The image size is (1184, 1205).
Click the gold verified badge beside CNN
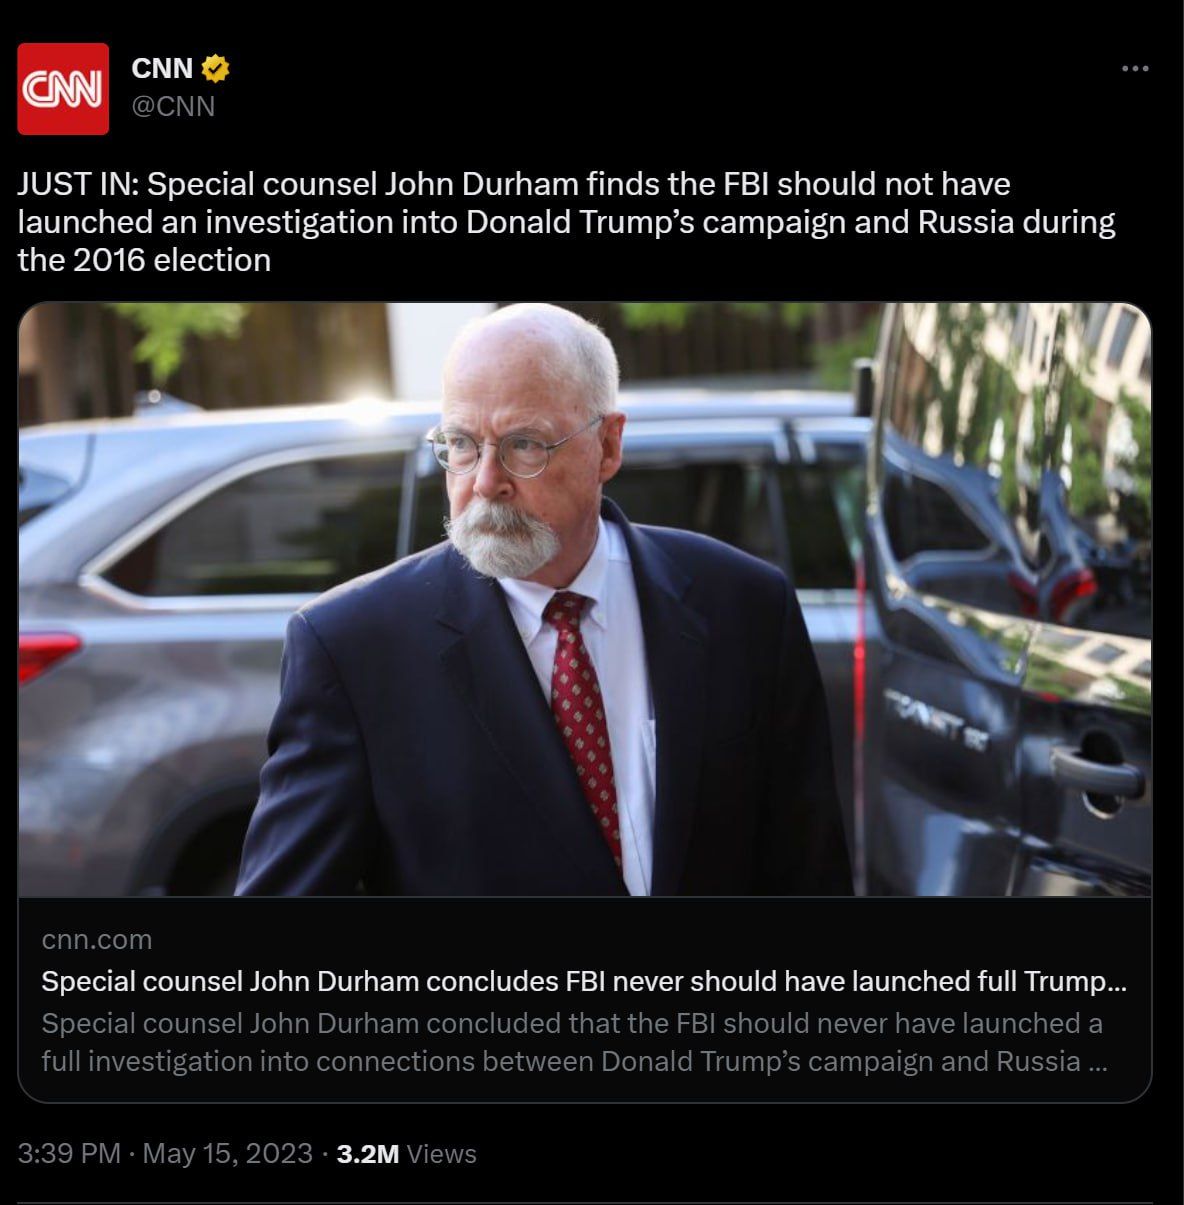(216, 68)
